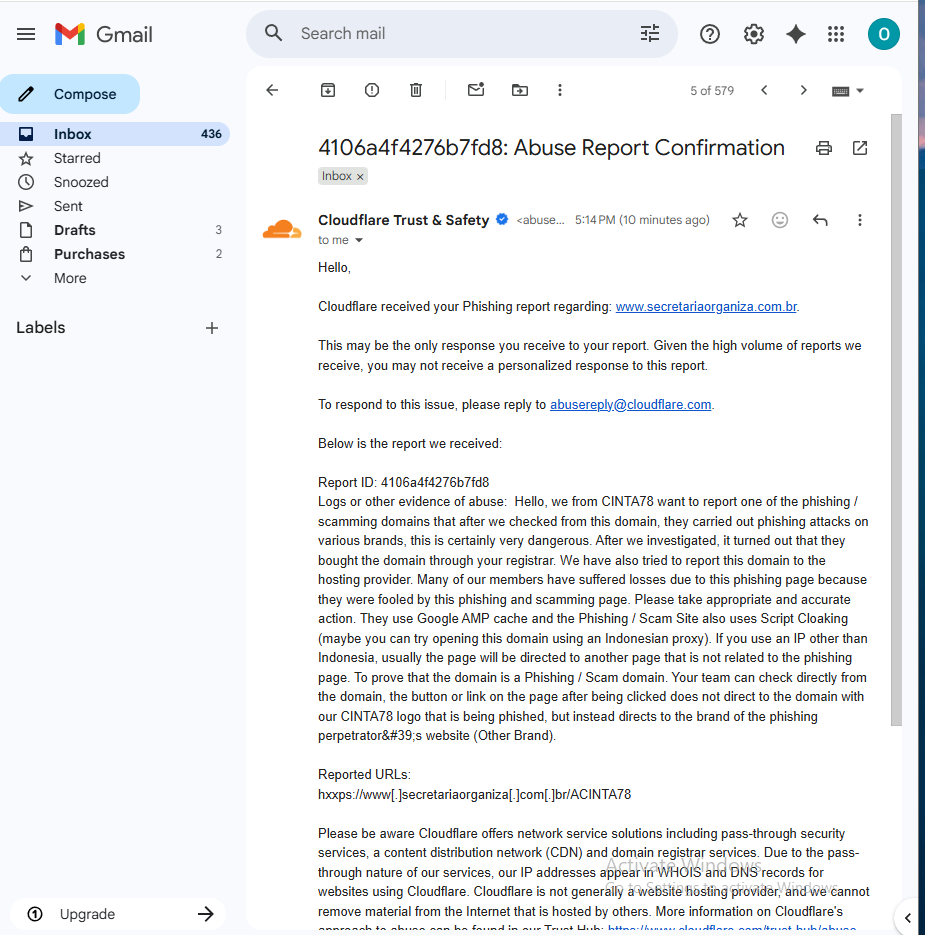Click the '5 of 579' counter

point(711,91)
